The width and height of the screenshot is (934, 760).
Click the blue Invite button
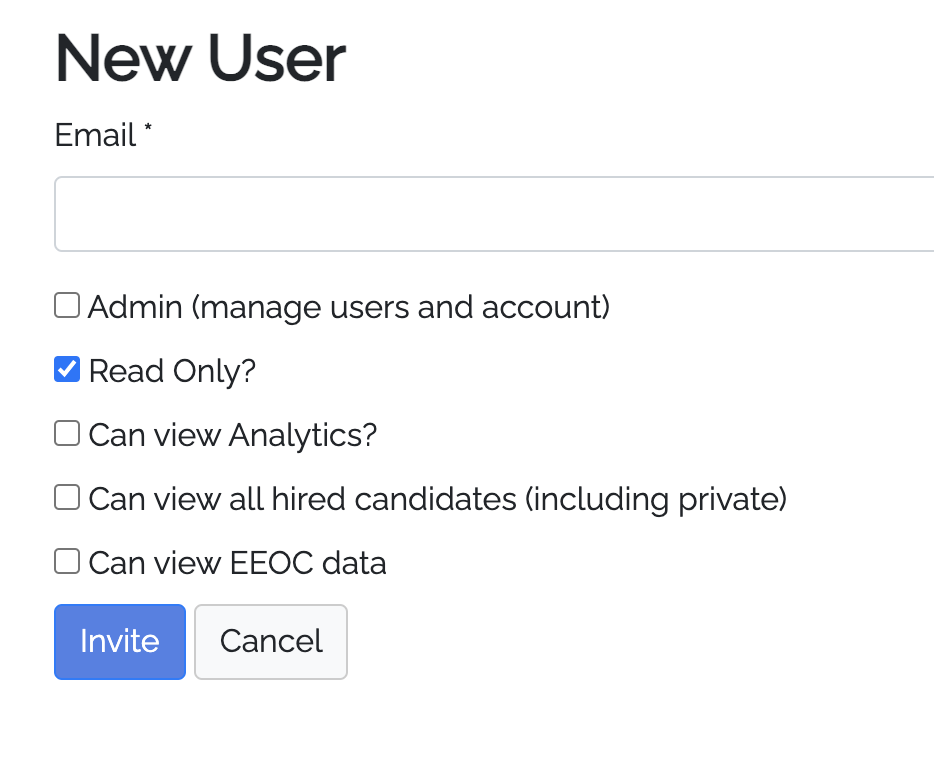click(120, 641)
